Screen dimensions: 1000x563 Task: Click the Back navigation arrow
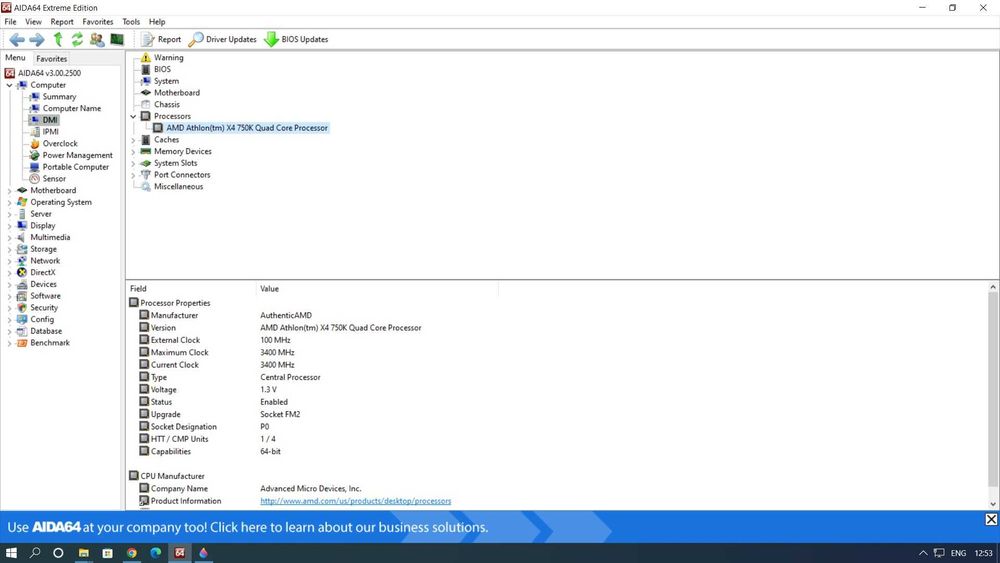[17, 40]
